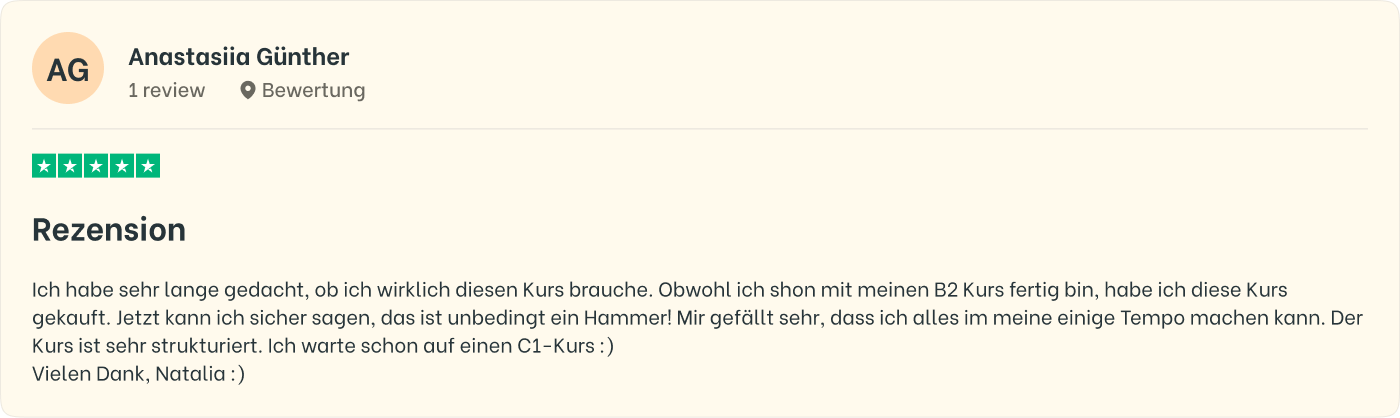Viewport: 1400px width, 418px height.
Task: Open Anastasiia Günther's profile name
Action: (239, 57)
